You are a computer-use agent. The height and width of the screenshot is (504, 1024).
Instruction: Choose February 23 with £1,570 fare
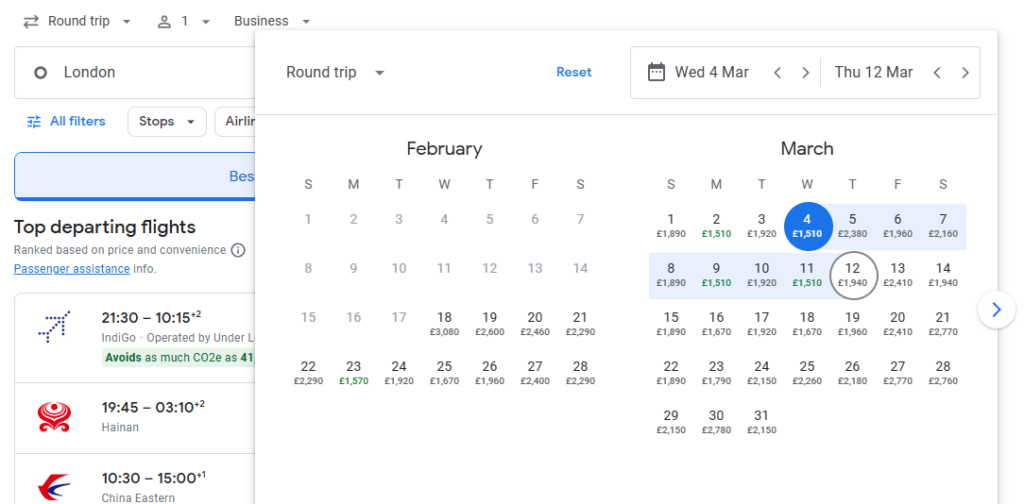click(353, 372)
